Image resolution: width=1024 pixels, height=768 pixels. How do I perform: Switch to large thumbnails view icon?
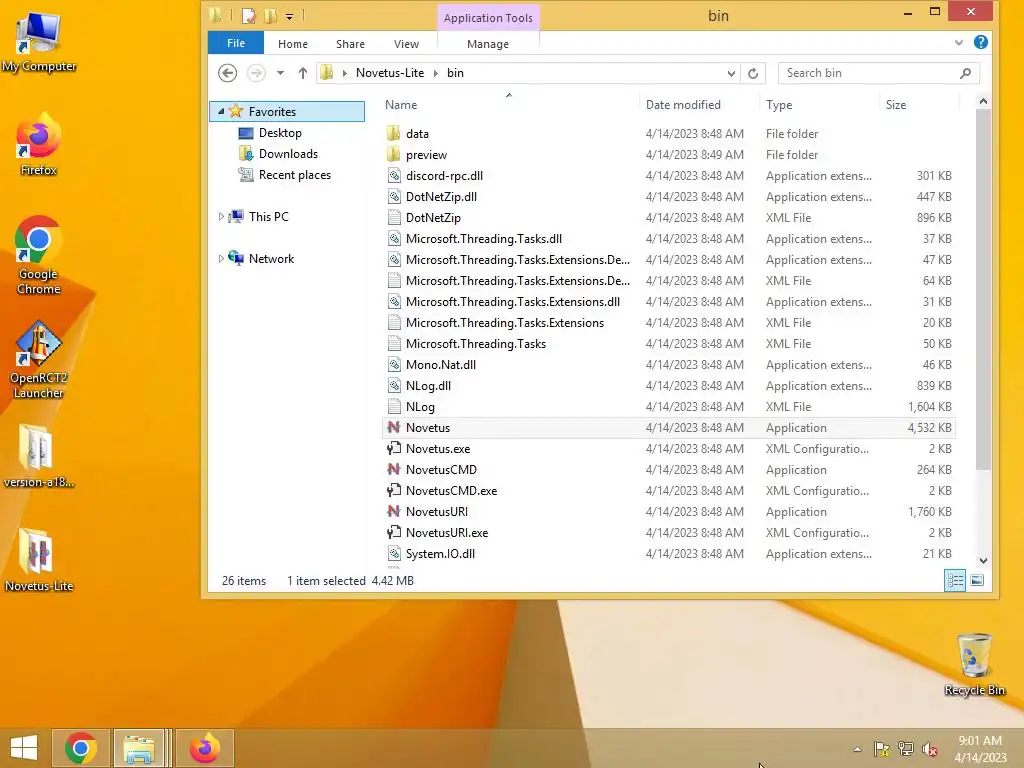(x=977, y=580)
